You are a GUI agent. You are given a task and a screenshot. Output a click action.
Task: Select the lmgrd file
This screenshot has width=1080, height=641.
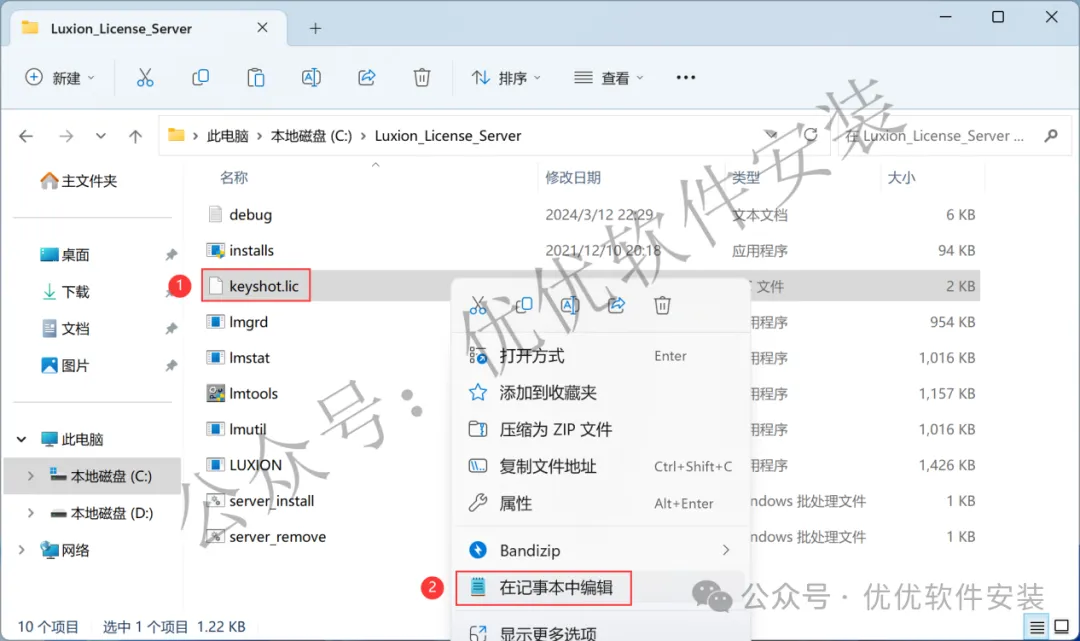pyautogui.click(x=249, y=322)
